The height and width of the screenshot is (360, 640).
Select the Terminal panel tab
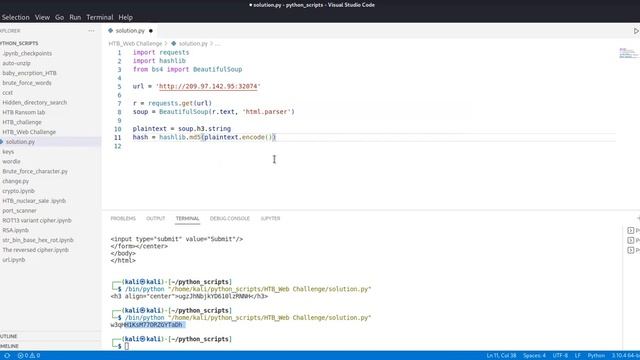pyautogui.click(x=187, y=218)
